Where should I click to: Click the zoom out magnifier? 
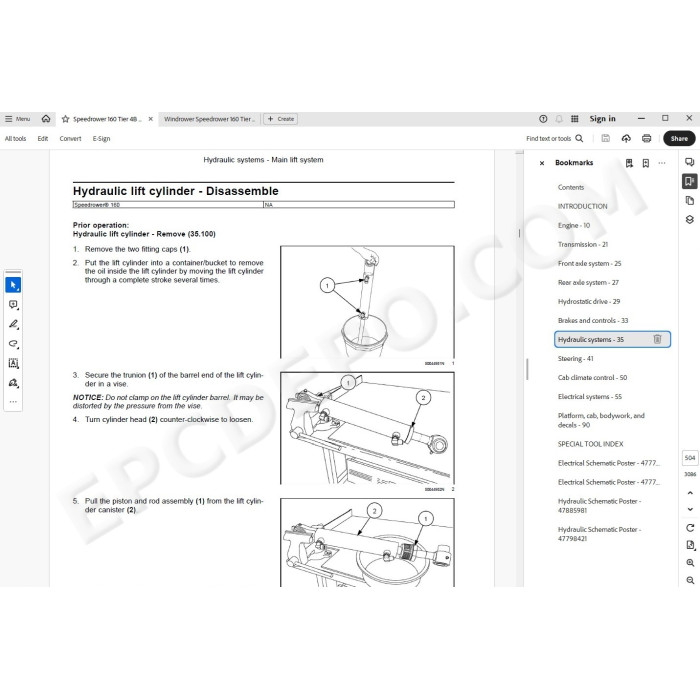690,580
